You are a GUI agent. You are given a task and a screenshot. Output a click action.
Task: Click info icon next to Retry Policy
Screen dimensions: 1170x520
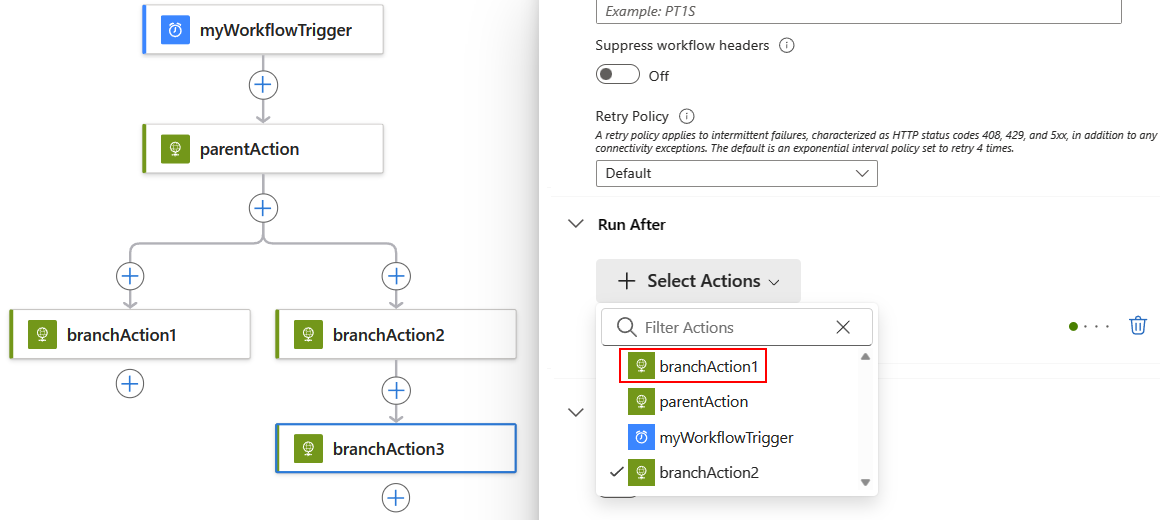pyautogui.click(x=686, y=116)
